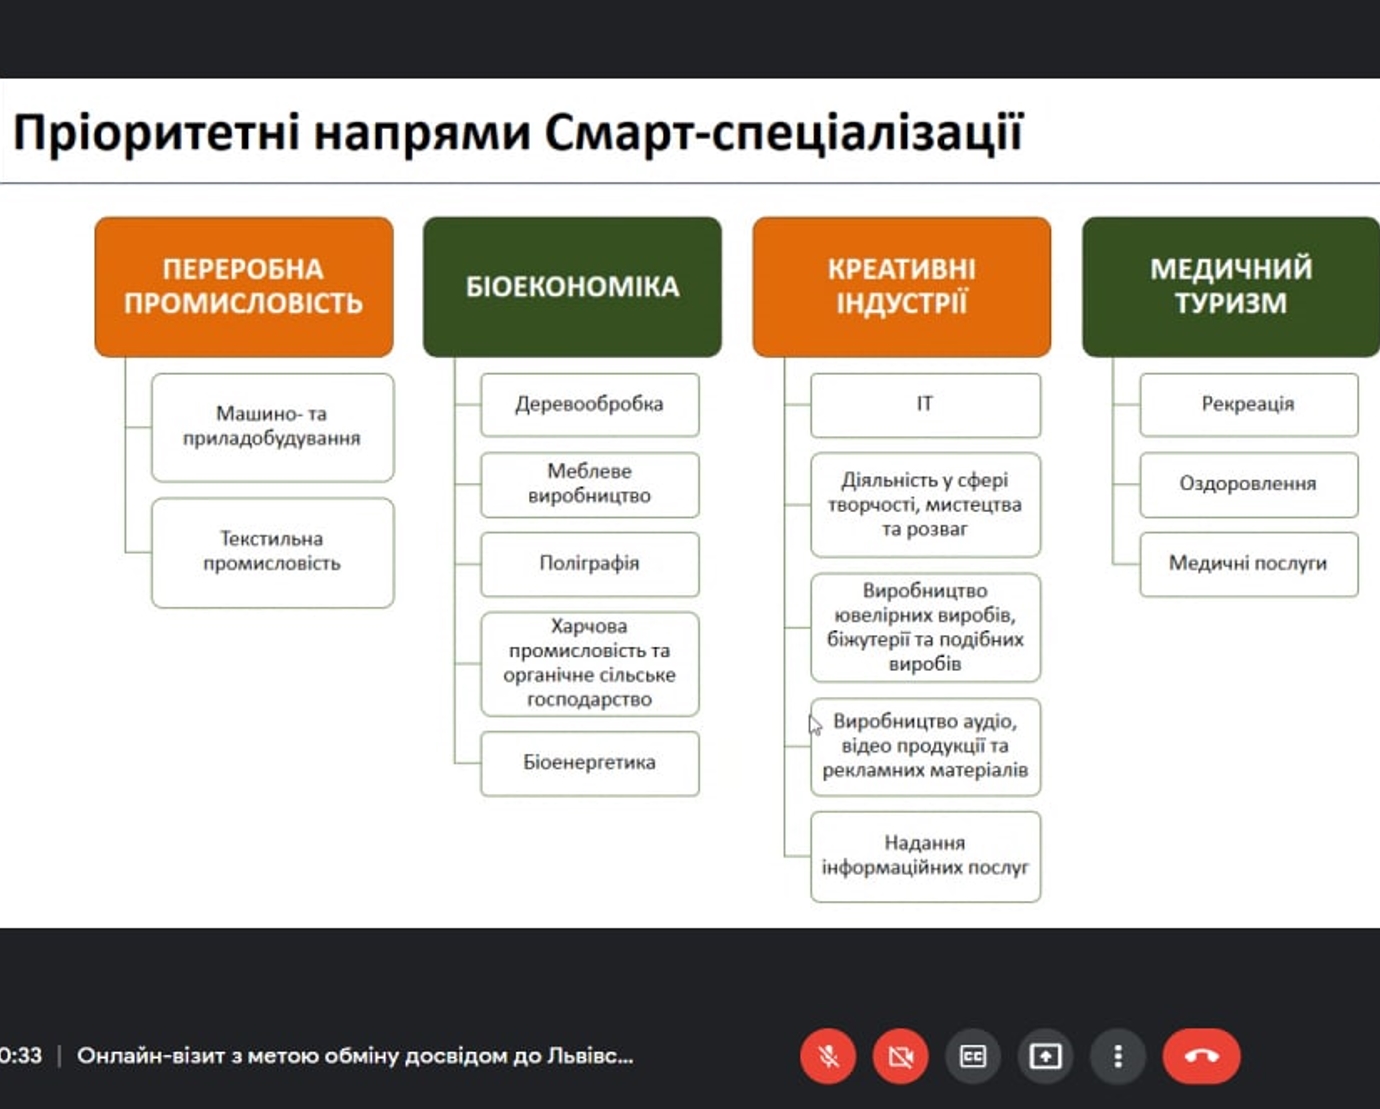Select the 'БІОЕКОНОМІКА' green header block
Viewport: 1380px width, 1109px height.
point(572,287)
